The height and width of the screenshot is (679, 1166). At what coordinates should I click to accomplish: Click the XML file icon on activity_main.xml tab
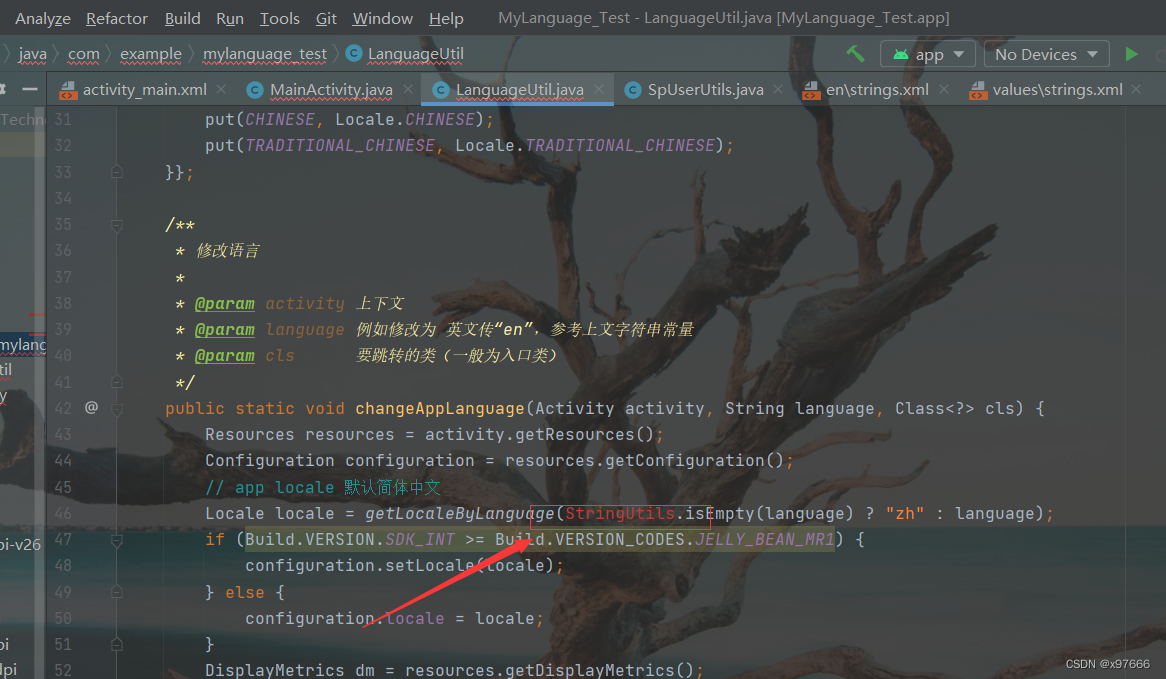click(x=68, y=90)
